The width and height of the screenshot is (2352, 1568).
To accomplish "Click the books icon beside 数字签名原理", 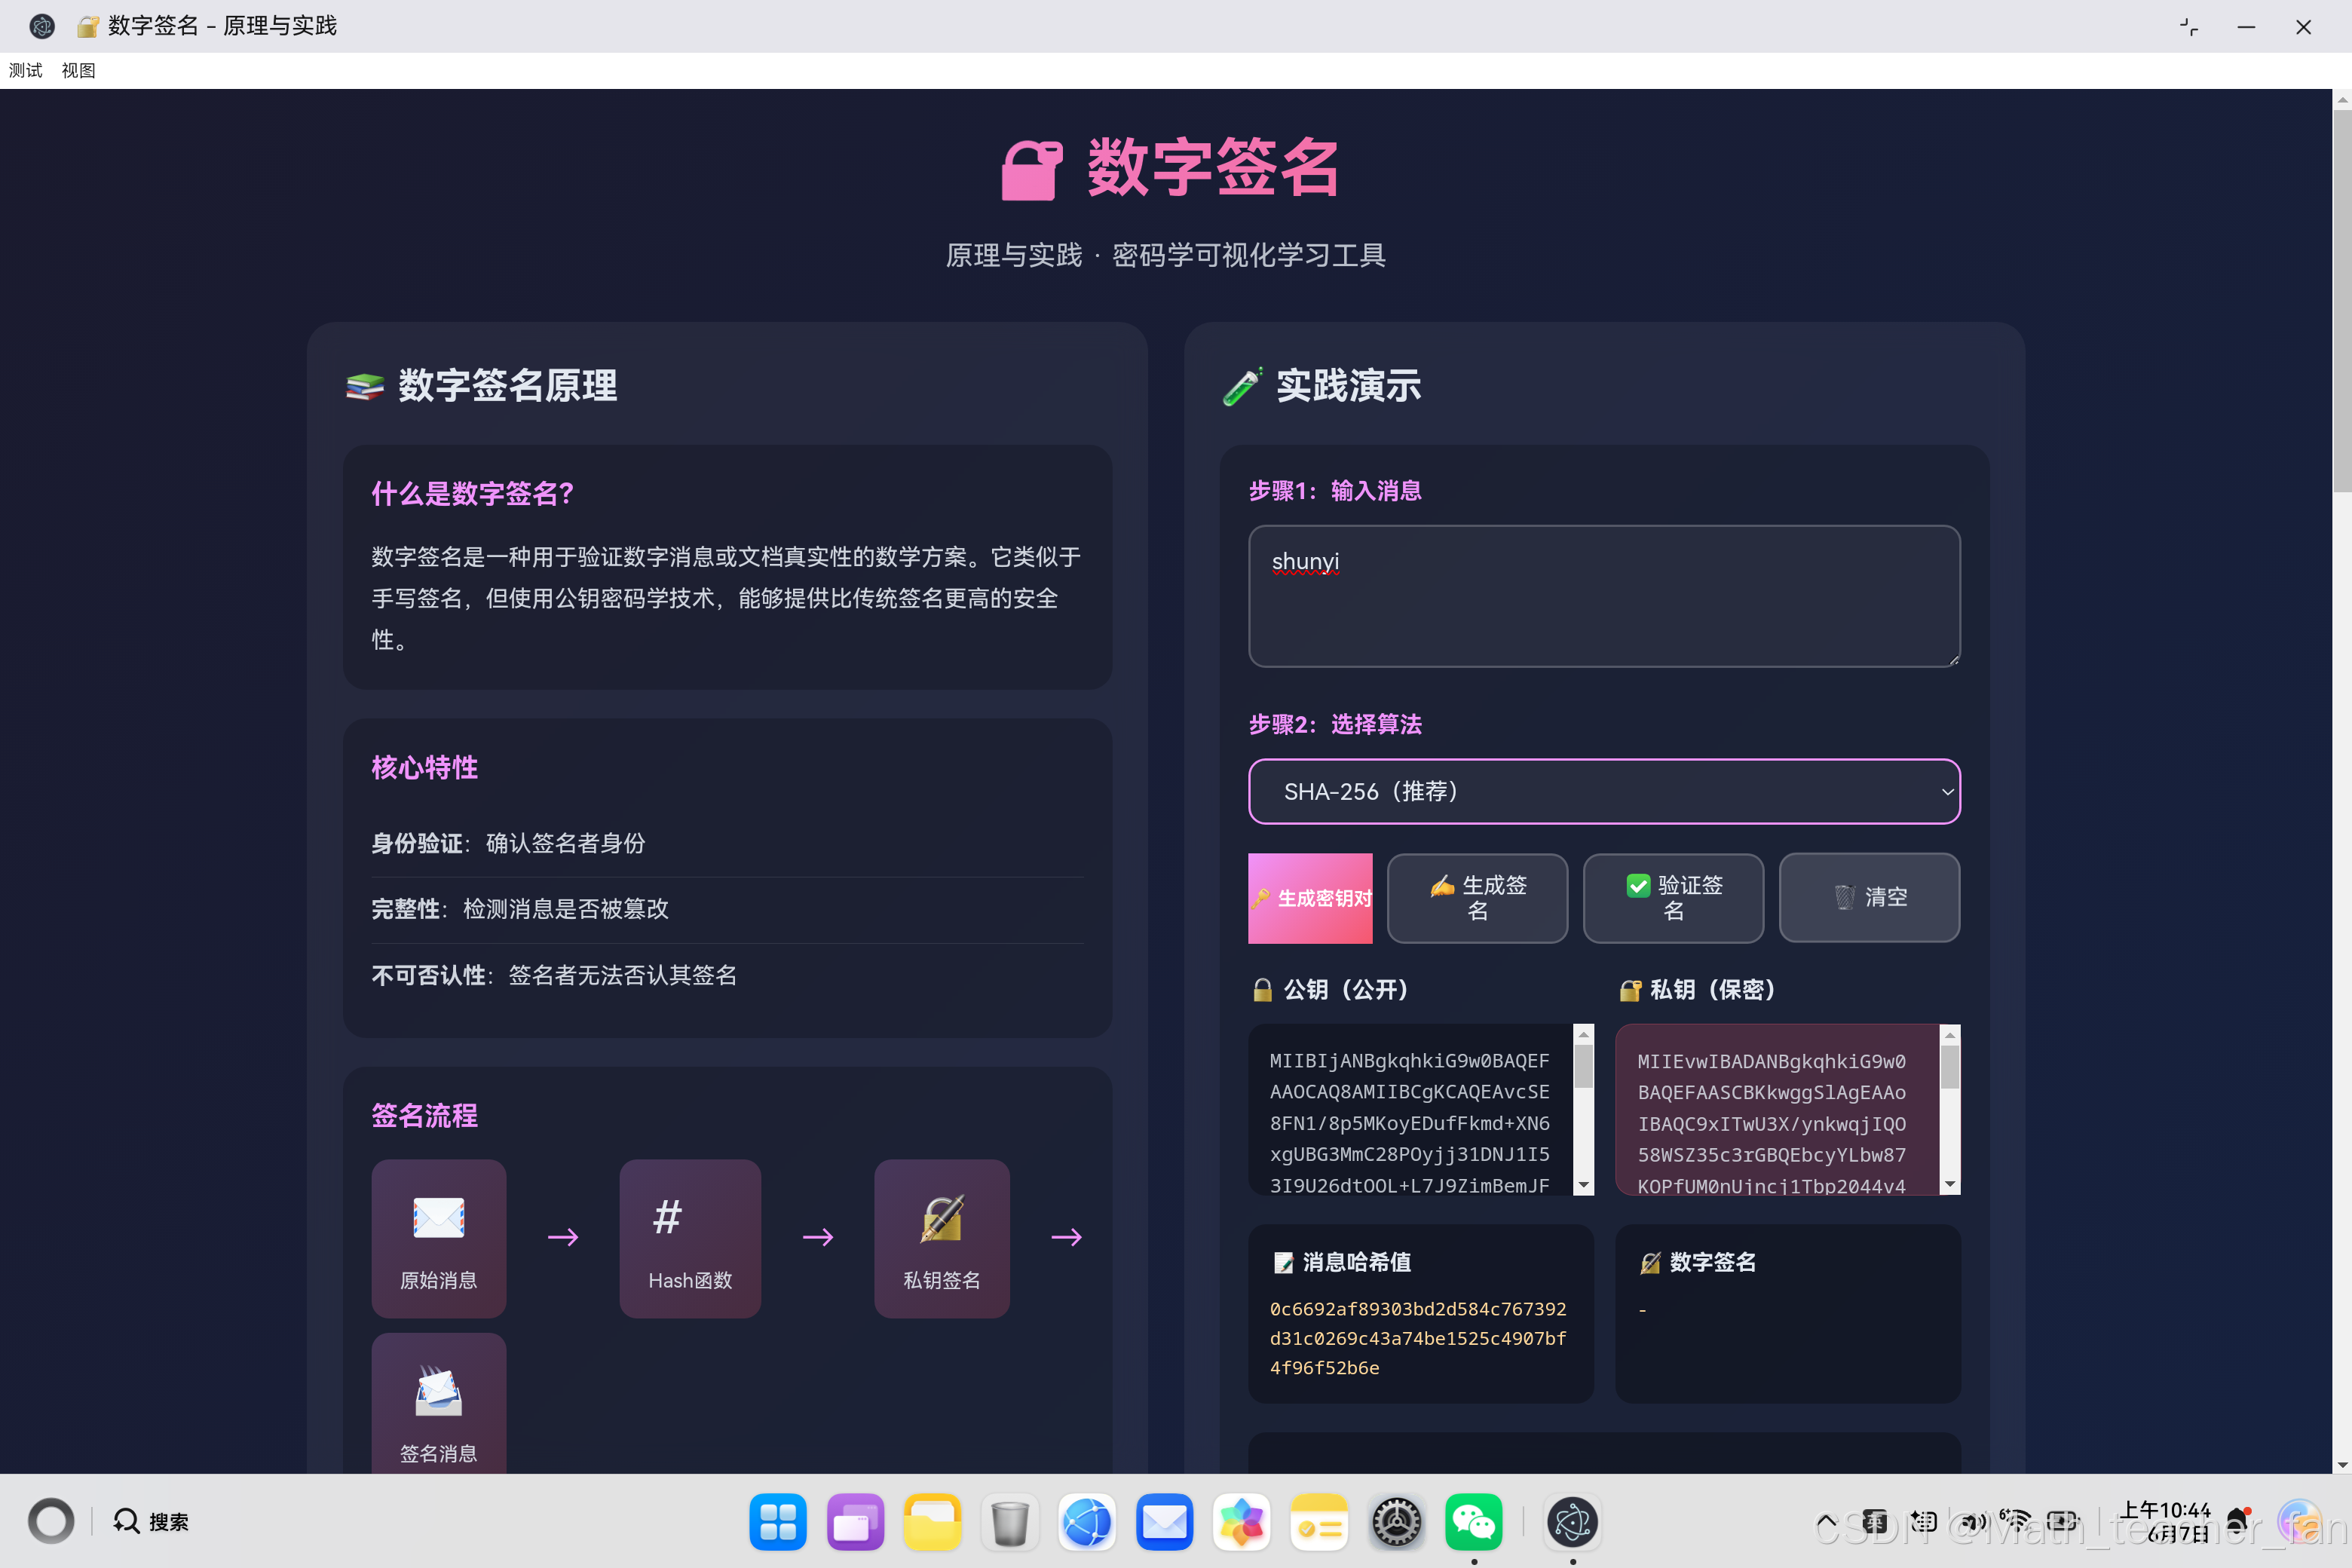I will click(365, 386).
